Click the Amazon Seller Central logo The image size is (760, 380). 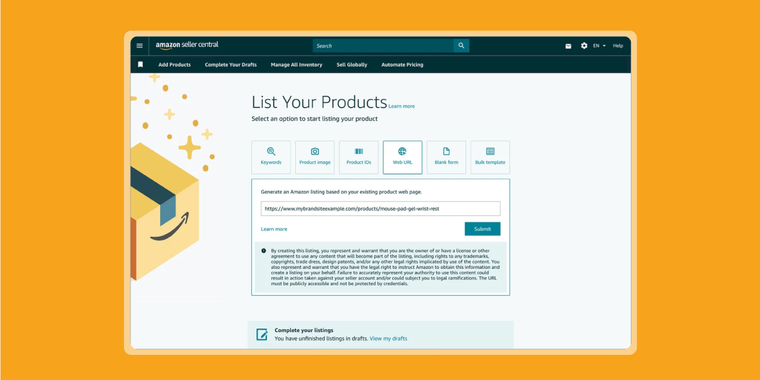tap(187, 45)
